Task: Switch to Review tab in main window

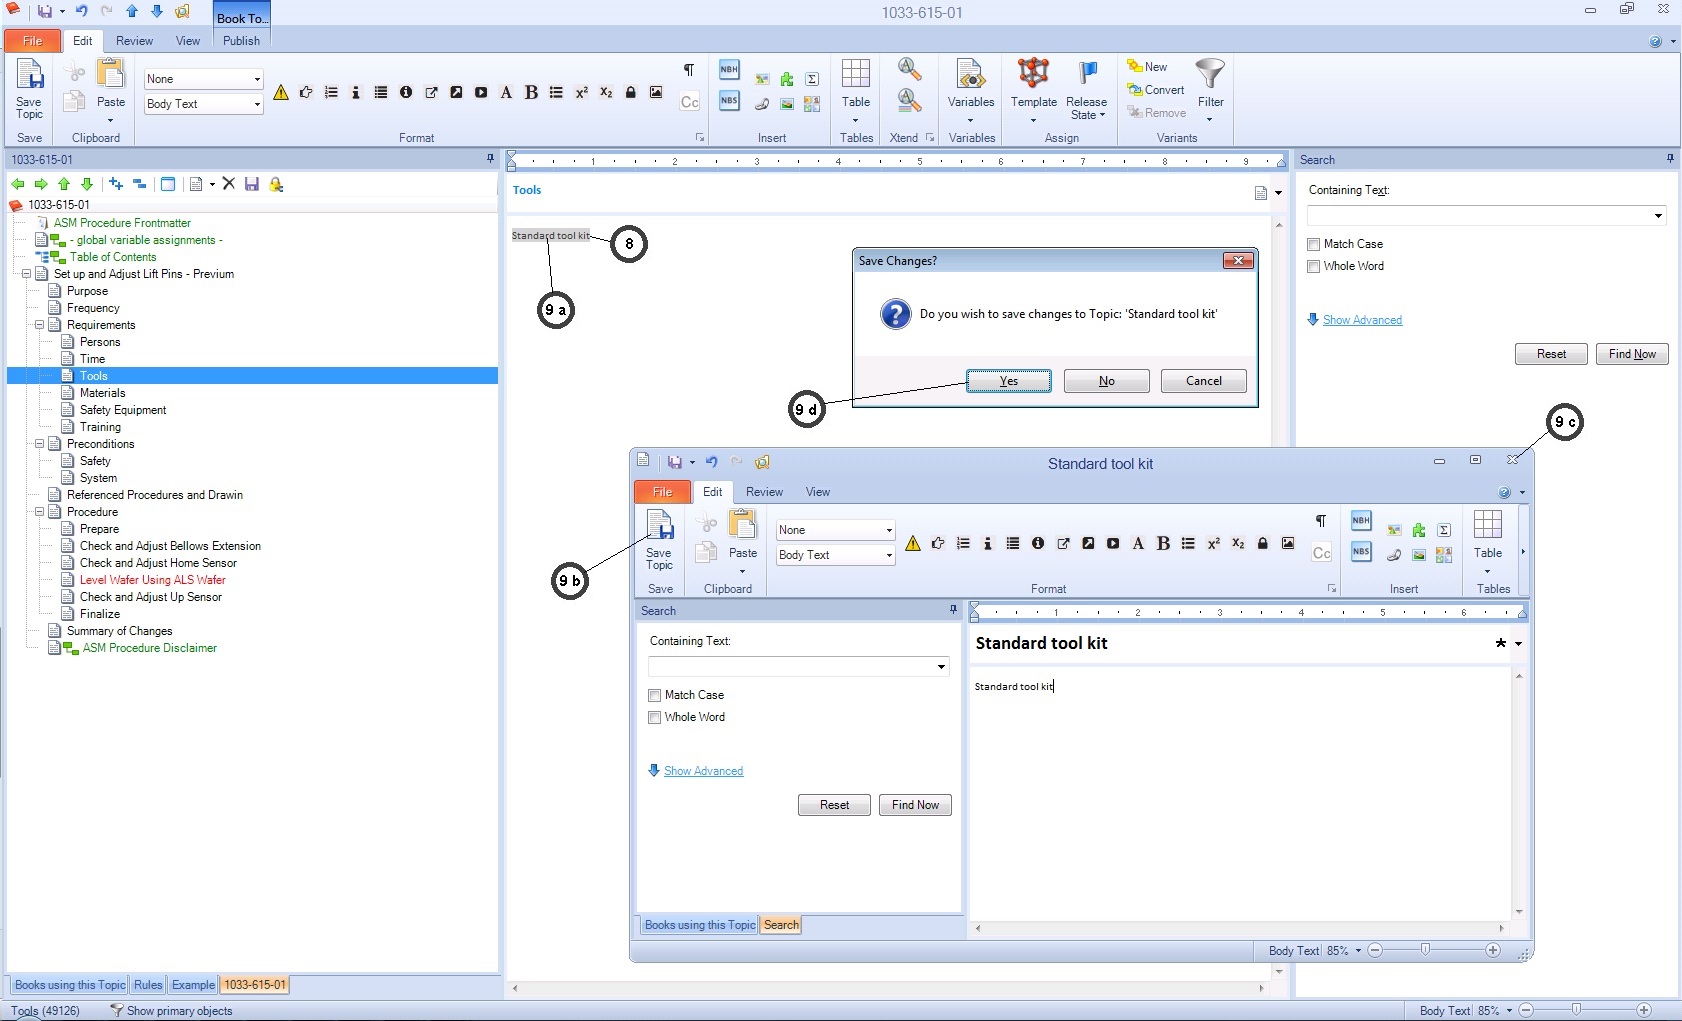Action: [134, 41]
